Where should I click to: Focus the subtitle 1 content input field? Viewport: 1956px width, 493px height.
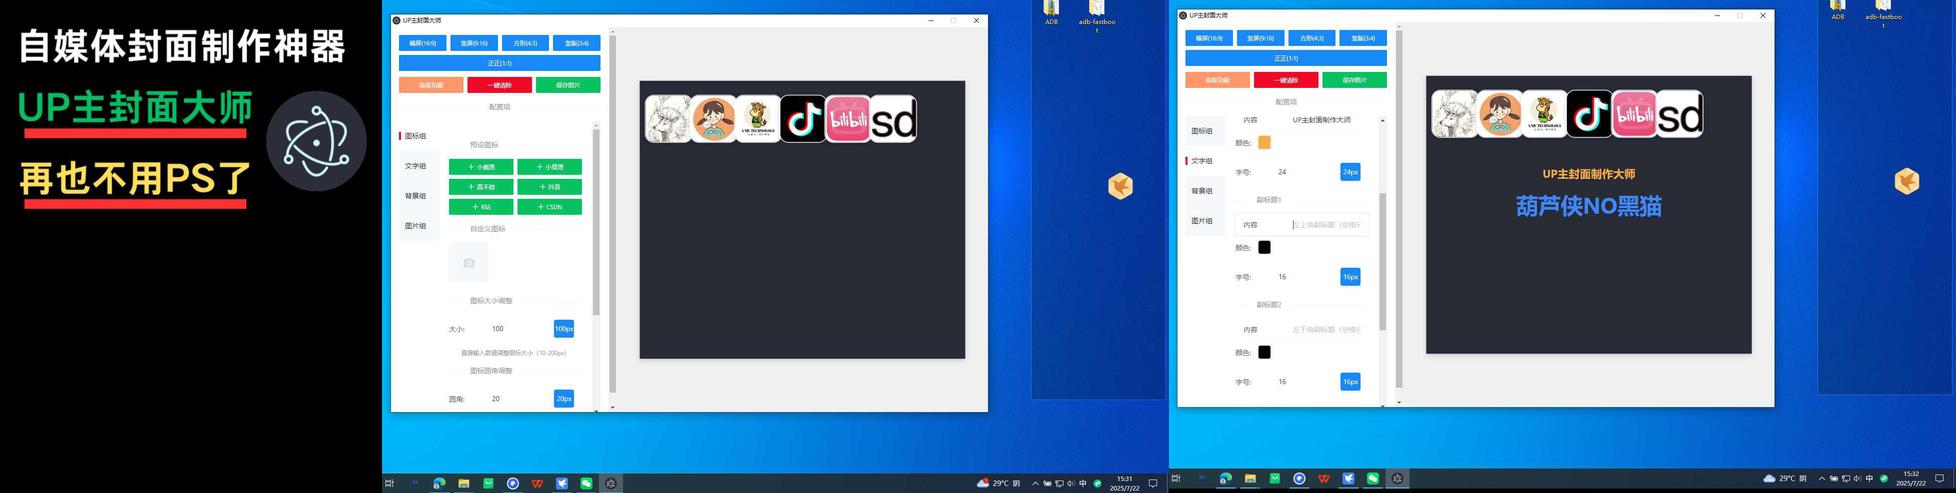point(1327,225)
